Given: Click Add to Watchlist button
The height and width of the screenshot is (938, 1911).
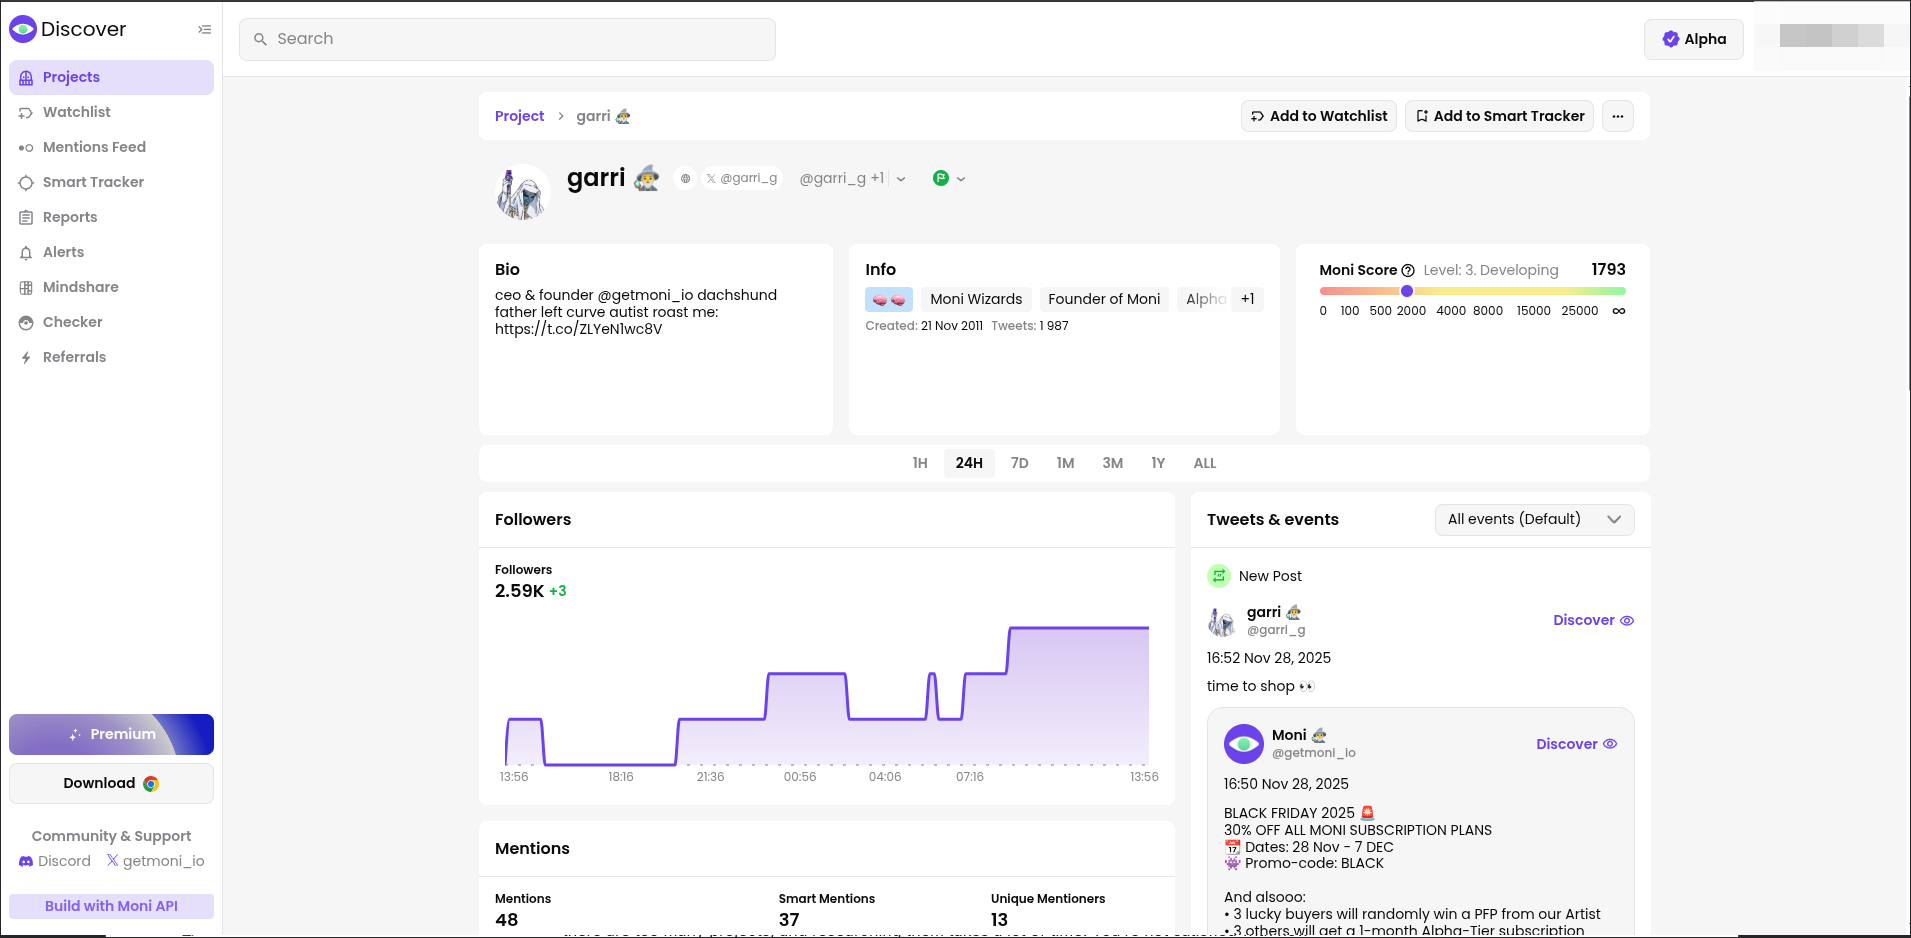Looking at the screenshot, I should 1318,116.
